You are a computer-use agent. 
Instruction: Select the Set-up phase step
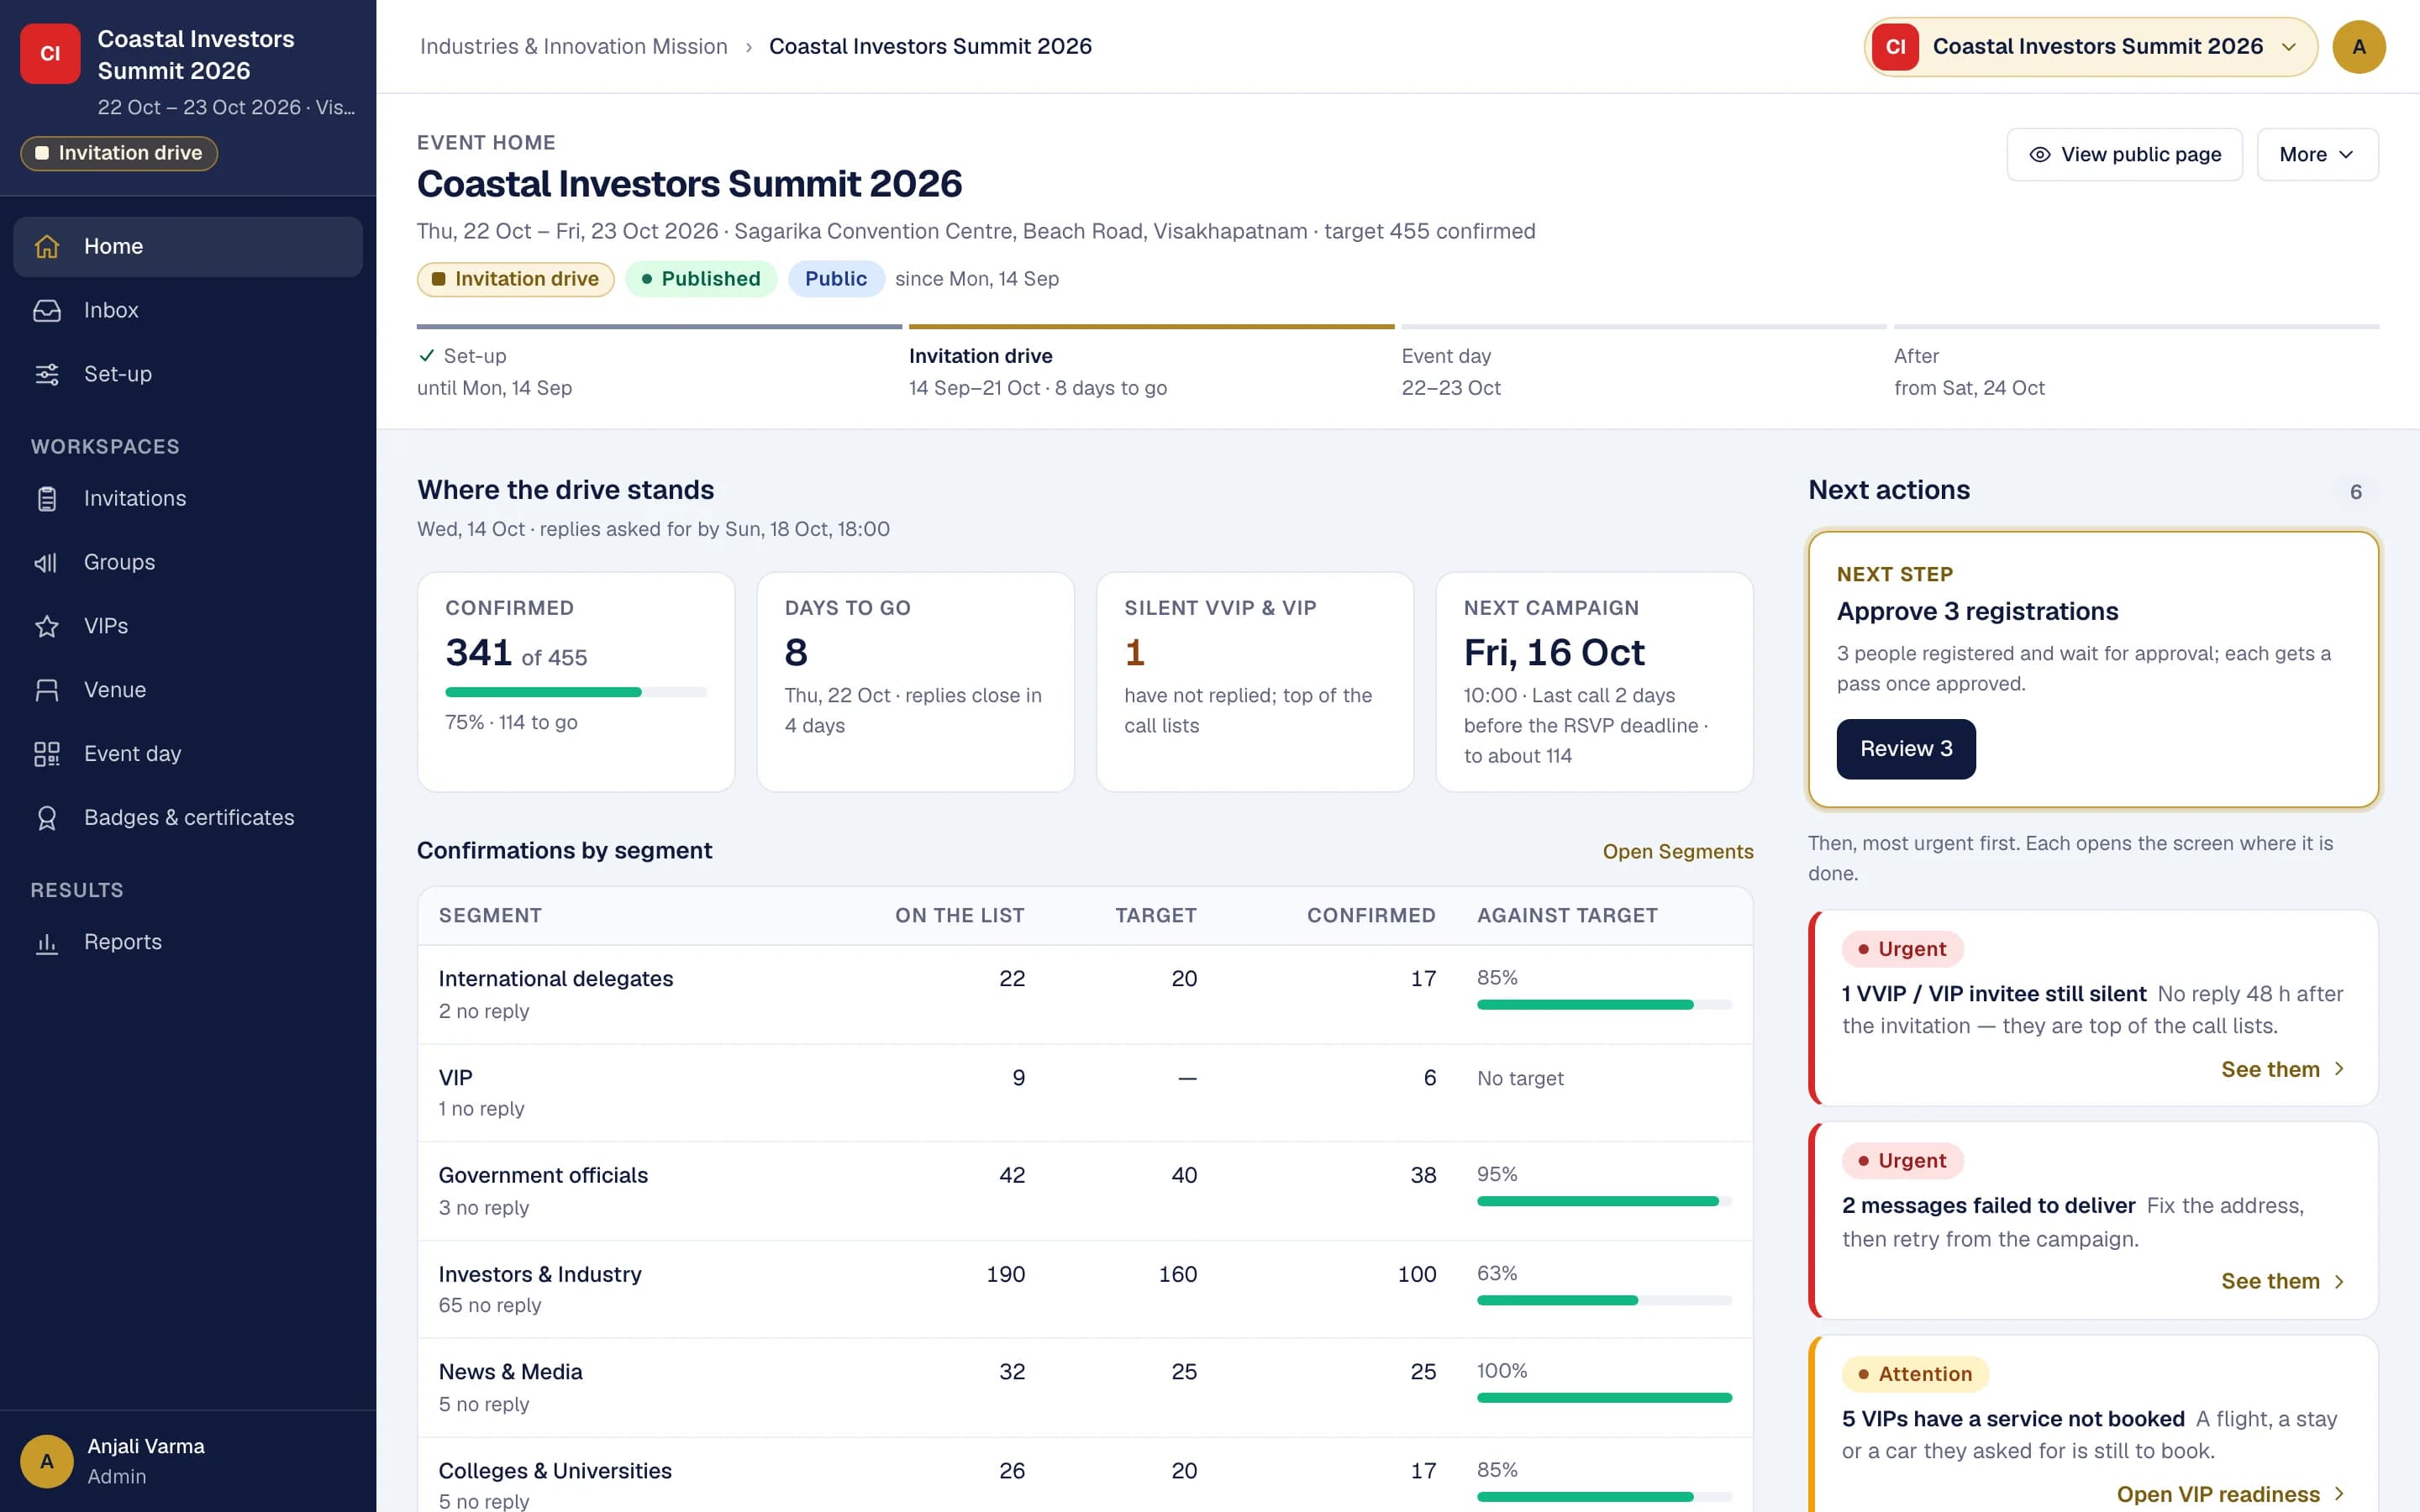coord(659,363)
